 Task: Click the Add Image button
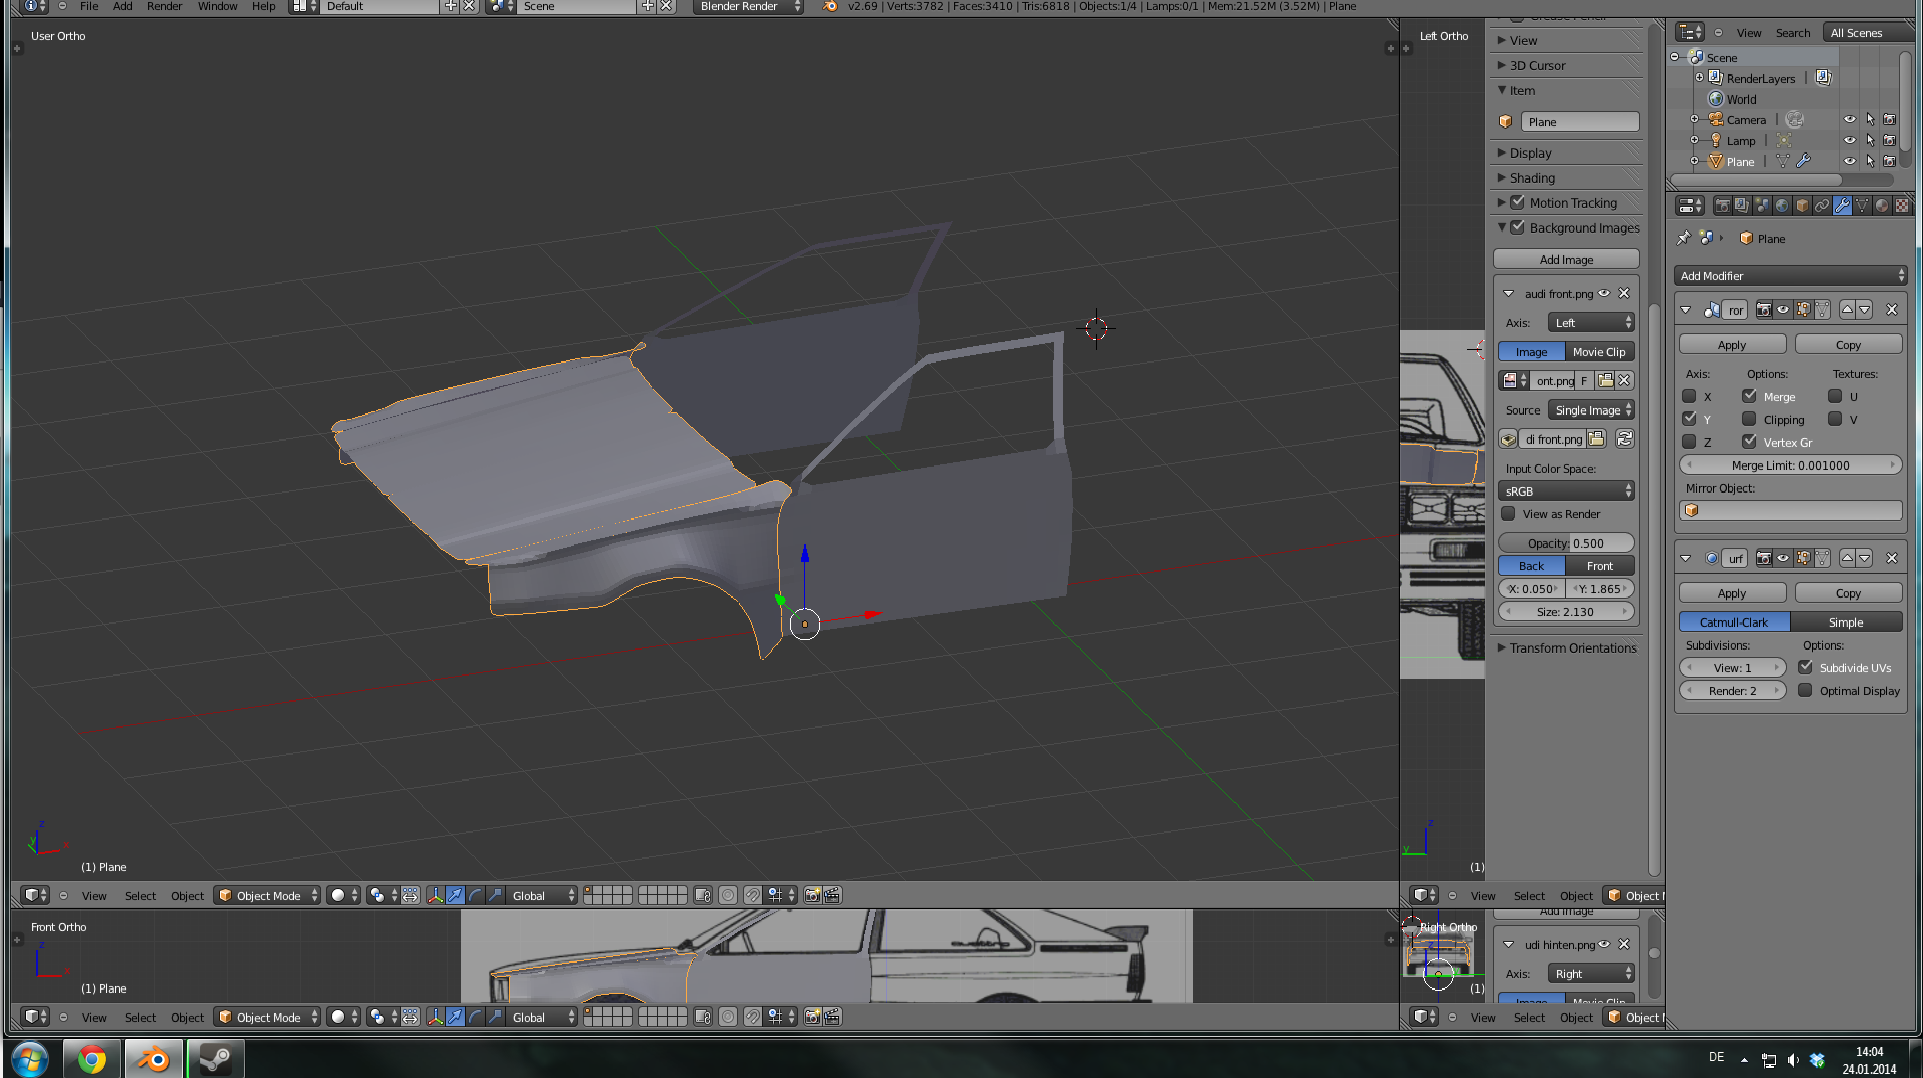[1566, 259]
